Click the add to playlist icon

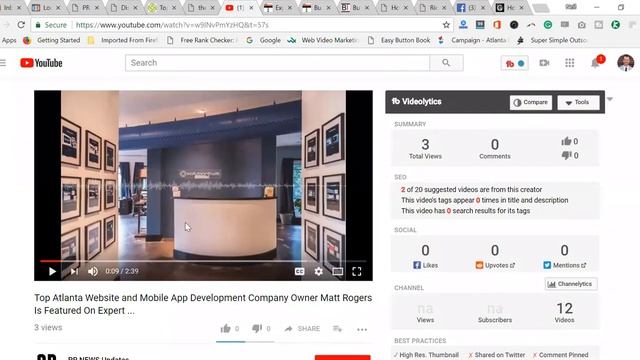point(337,329)
